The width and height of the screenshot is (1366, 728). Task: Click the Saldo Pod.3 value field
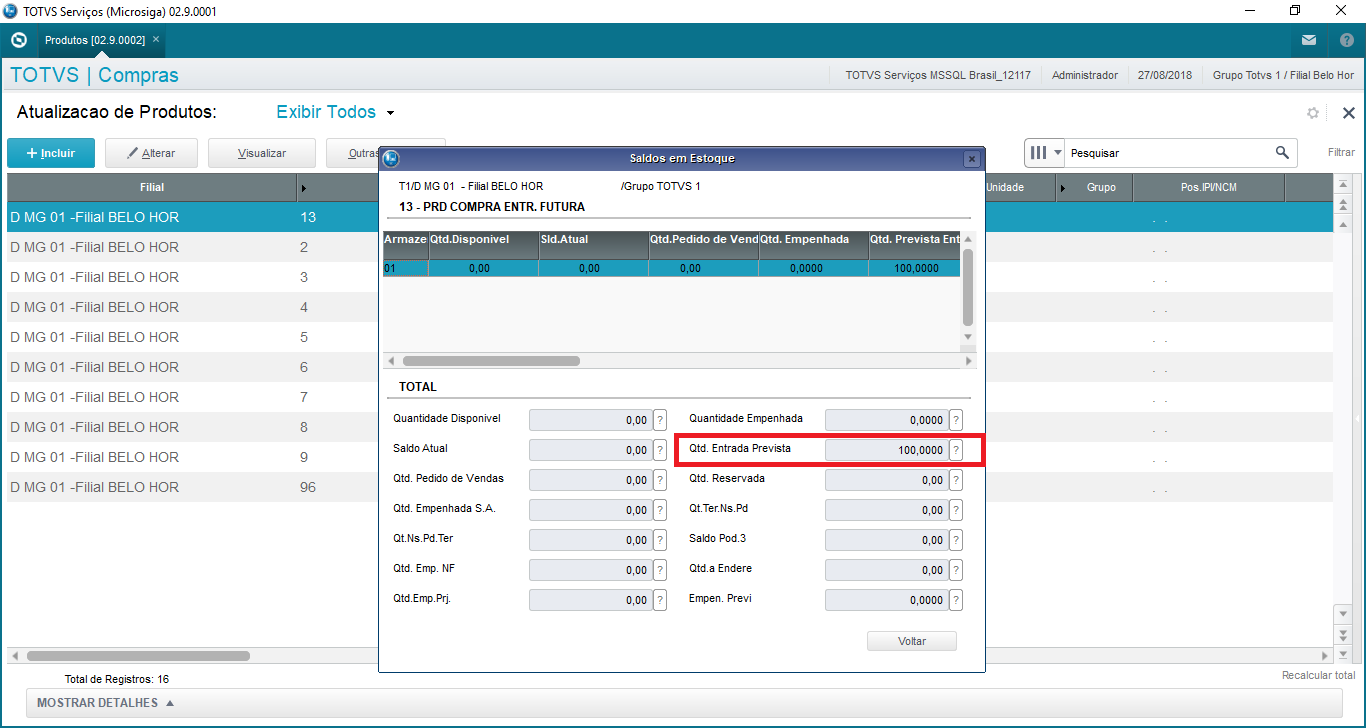point(886,540)
